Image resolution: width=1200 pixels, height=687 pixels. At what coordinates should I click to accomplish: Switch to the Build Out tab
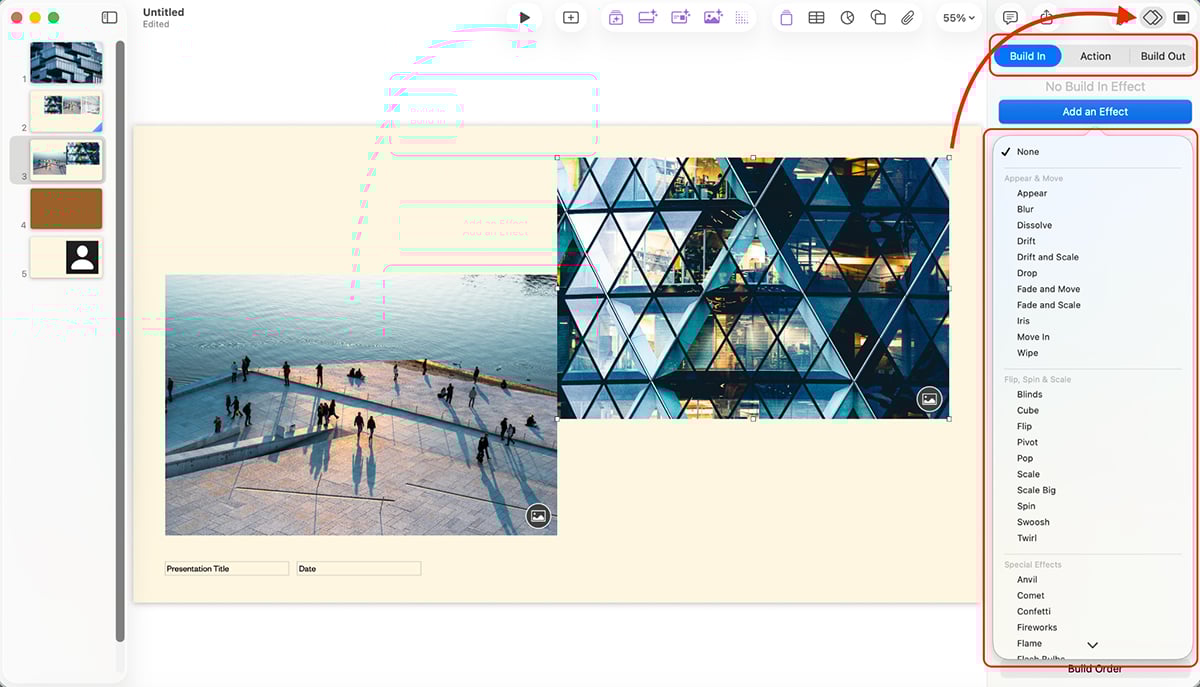tap(1162, 56)
